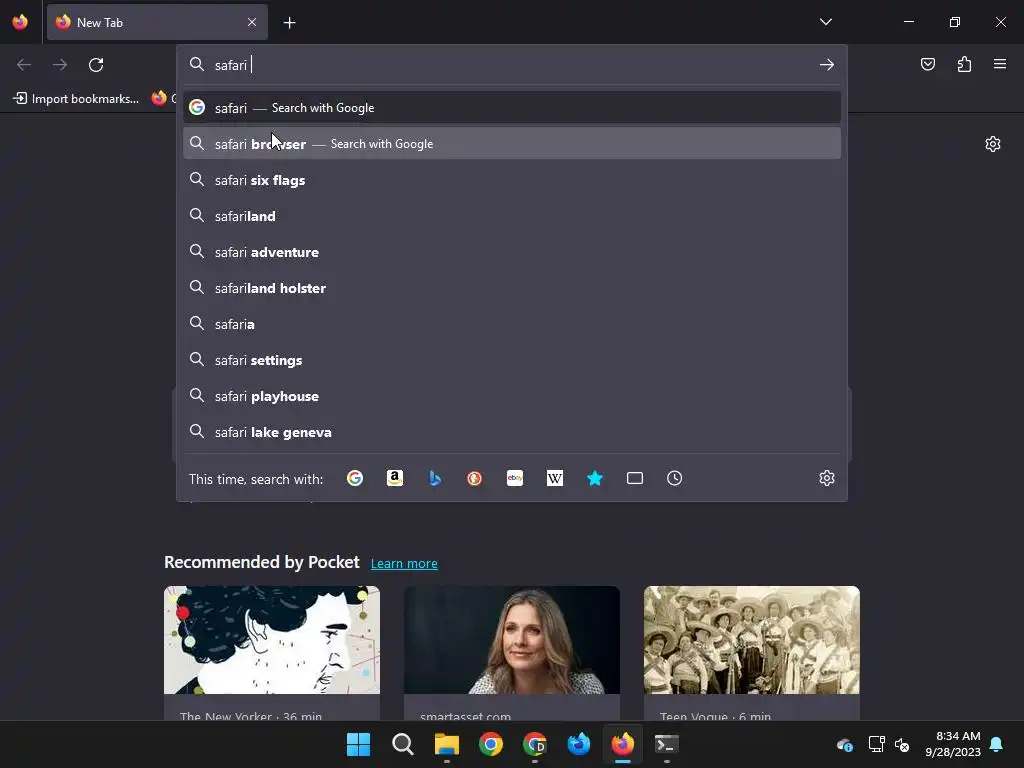This screenshot has height=768, width=1024.
Task: Personalize New Tab gear icon
Action: coord(993,144)
